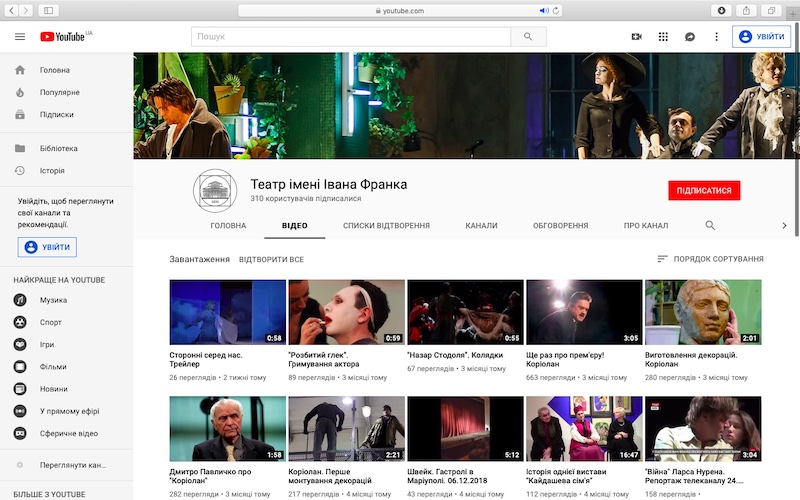Screen dimensions: 800x500
Task: Open Підписки subscriptions icon
Action: (20, 114)
